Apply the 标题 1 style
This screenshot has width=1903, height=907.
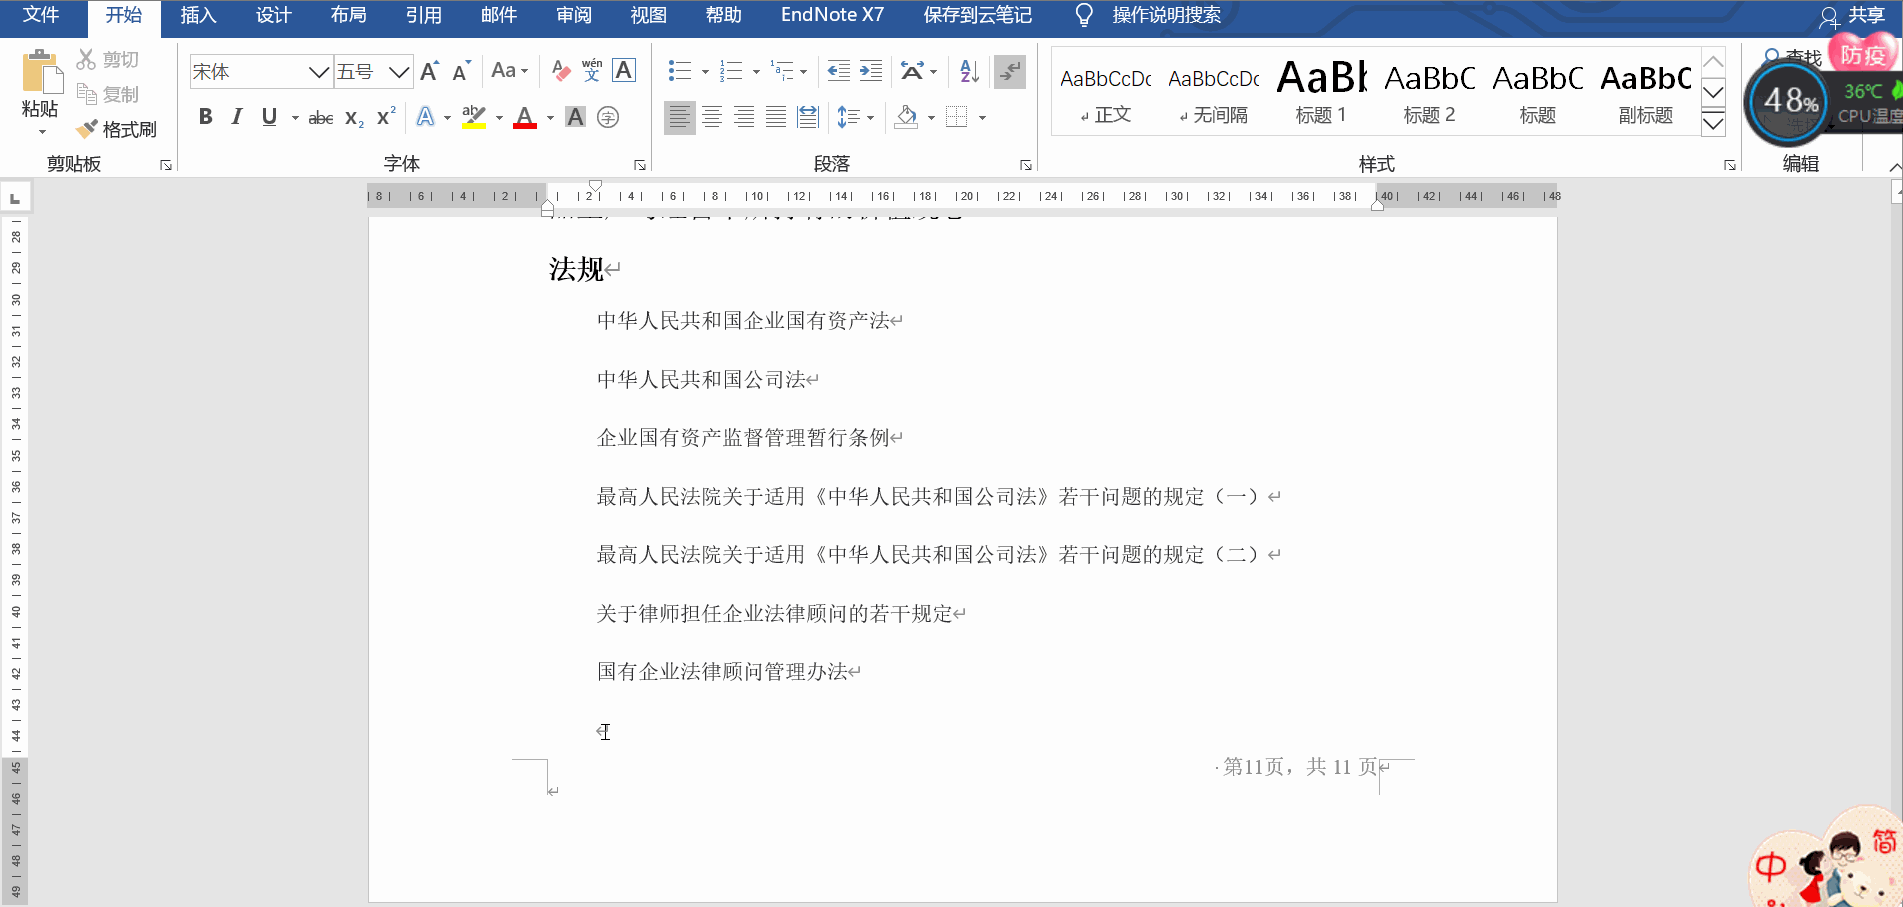(1320, 90)
